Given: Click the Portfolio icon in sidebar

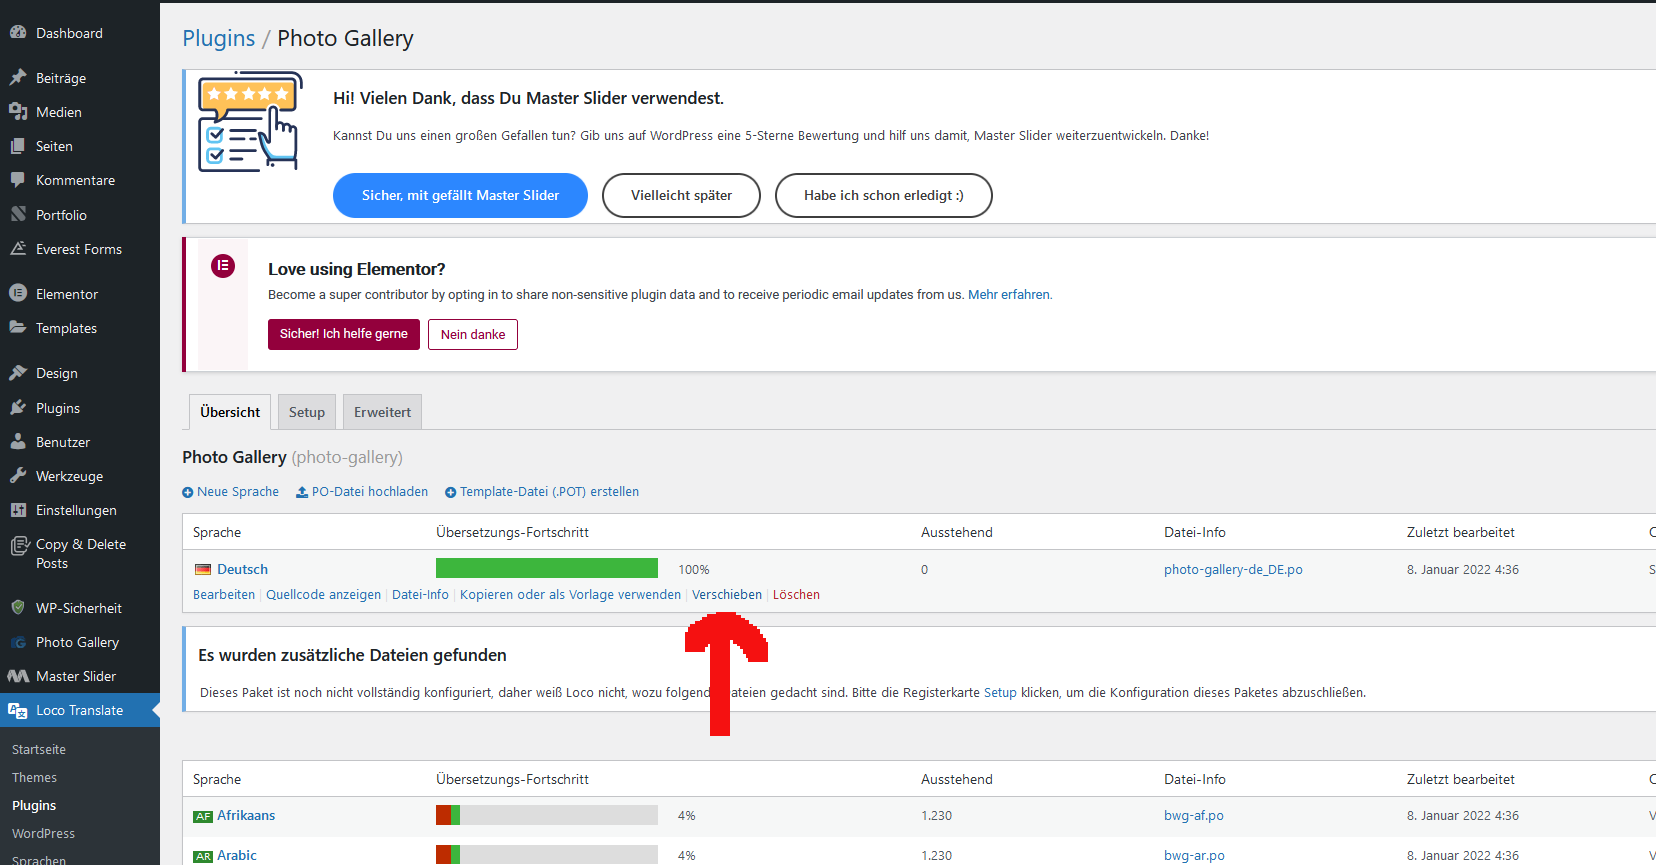Looking at the screenshot, I should [18, 215].
